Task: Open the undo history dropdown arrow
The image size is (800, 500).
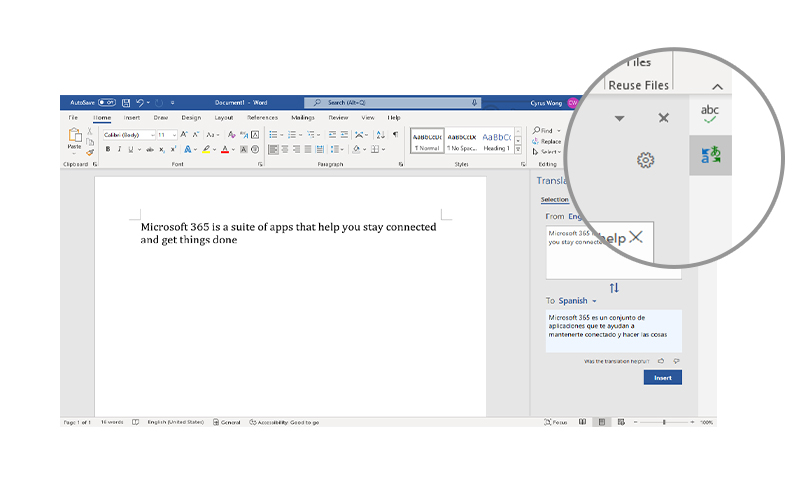Action: click(x=148, y=103)
